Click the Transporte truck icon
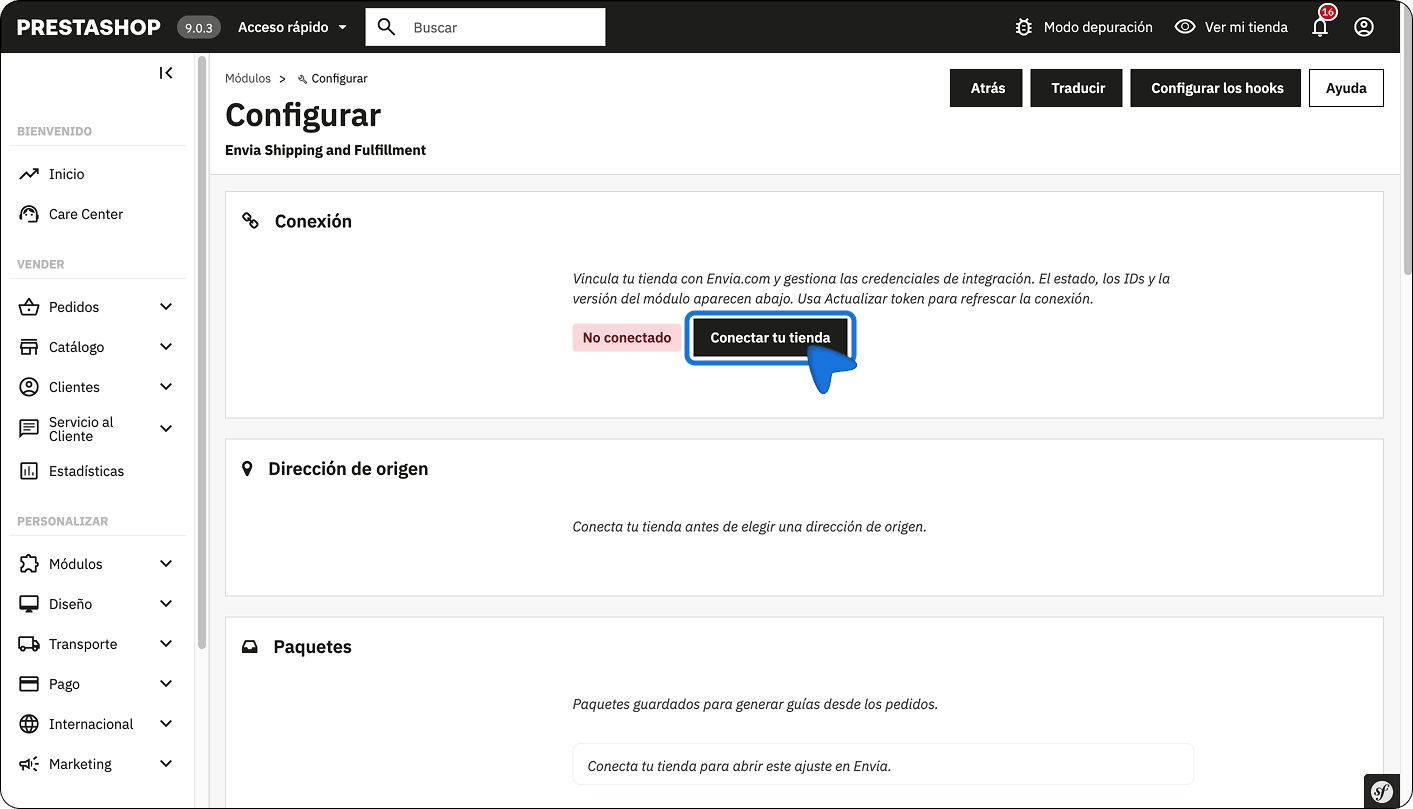This screenshot has height=809, width=1413. pos(29,644)
